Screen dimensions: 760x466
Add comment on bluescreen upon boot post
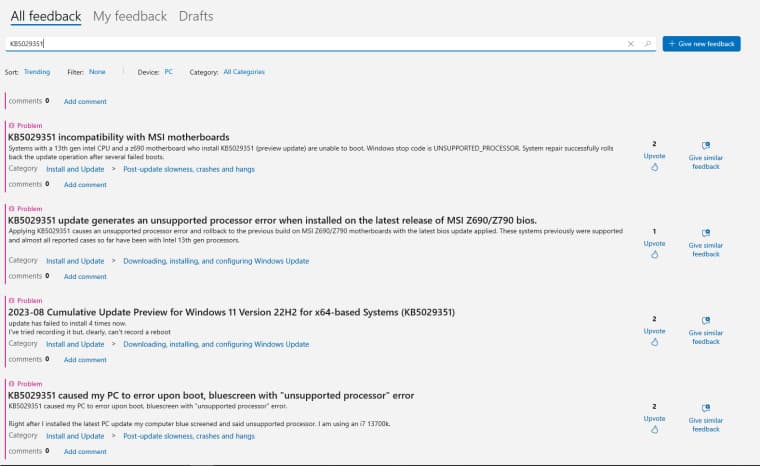coord(85,451)
